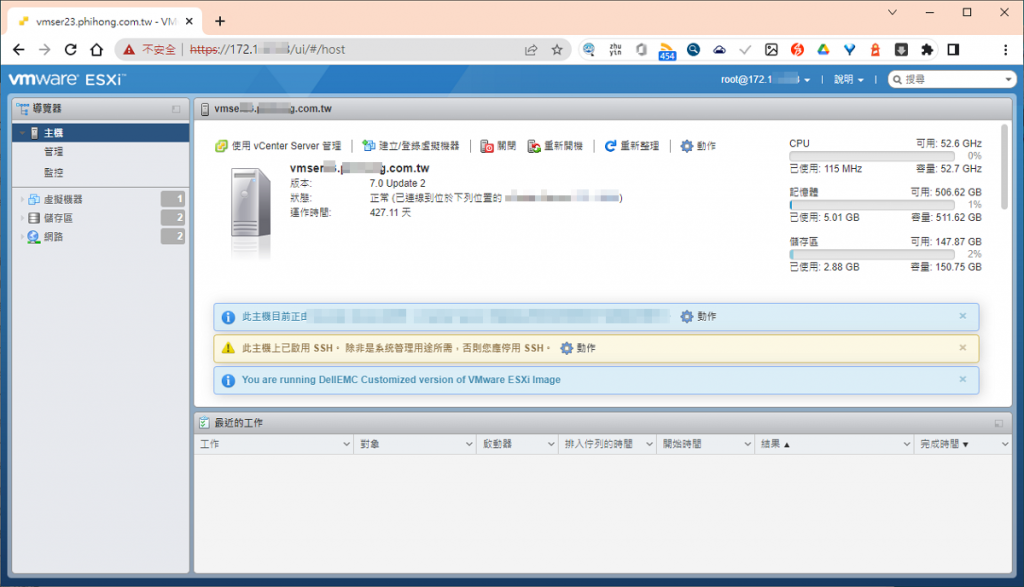1024x587 pixels.
Task: Click the Google Drive extension icon
Action: point(823,50)
